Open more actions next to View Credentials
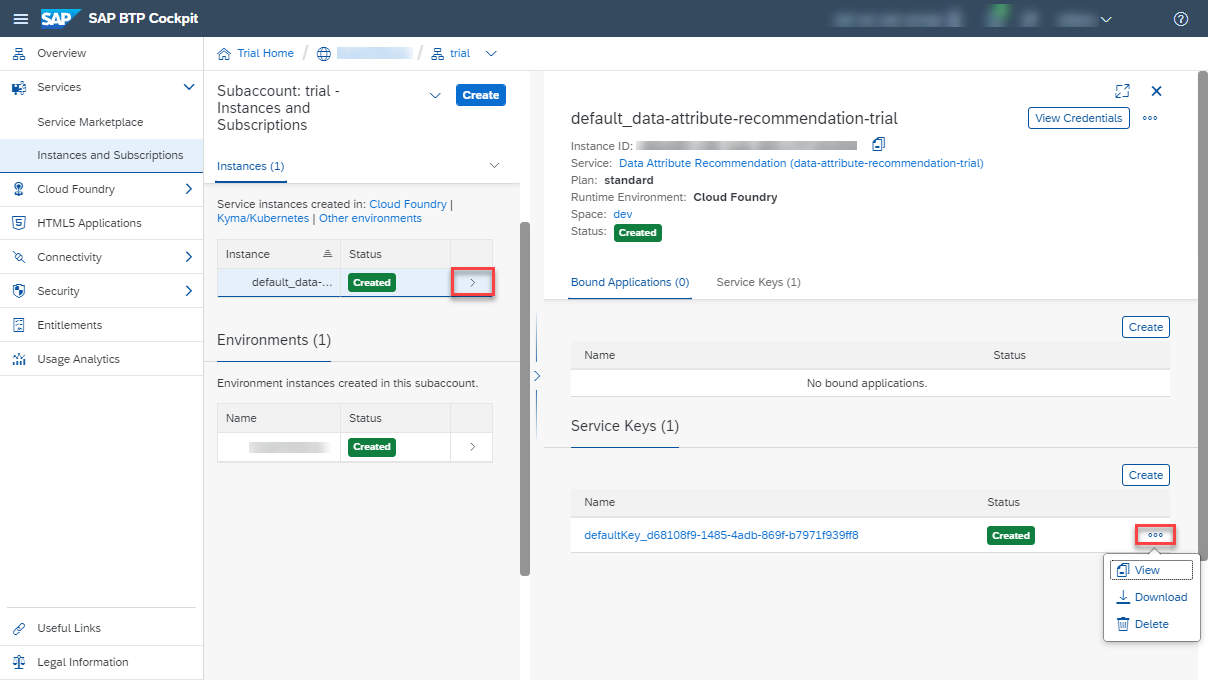This screenshot has width=1208, height=680. point(1150,118)
